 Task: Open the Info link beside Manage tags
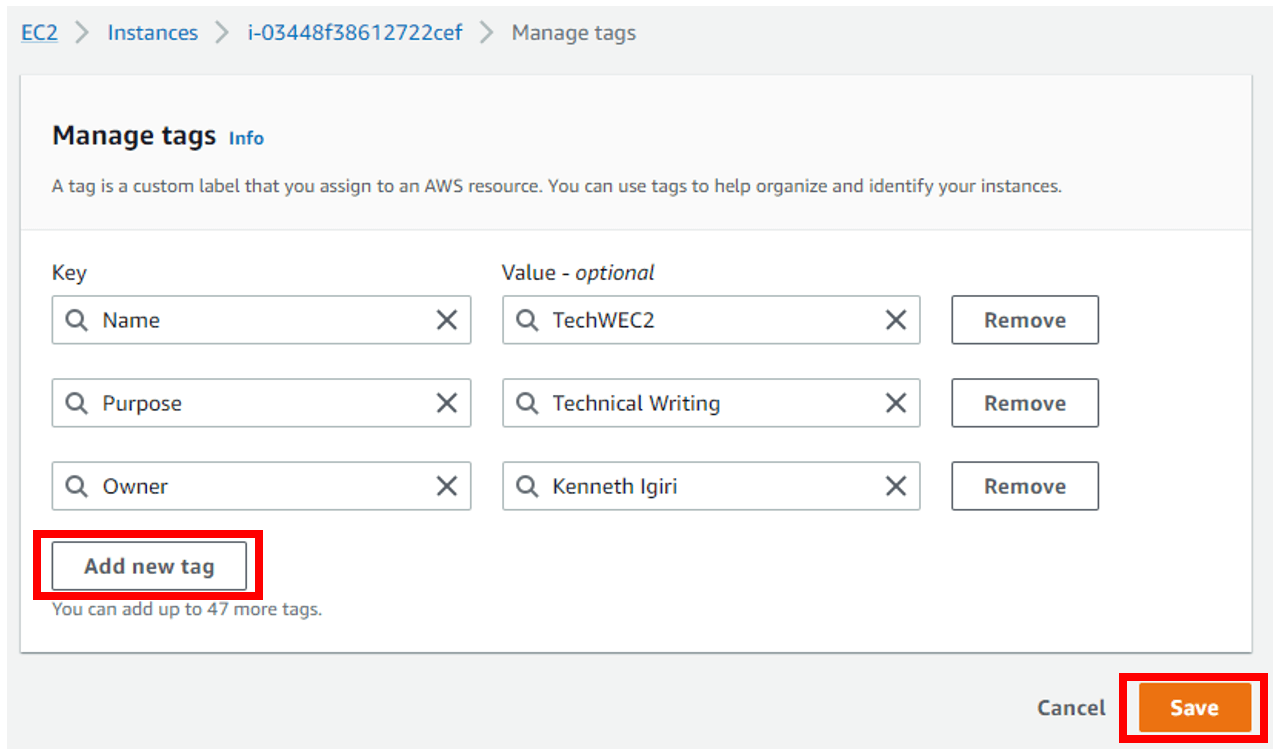pos(246,138)
